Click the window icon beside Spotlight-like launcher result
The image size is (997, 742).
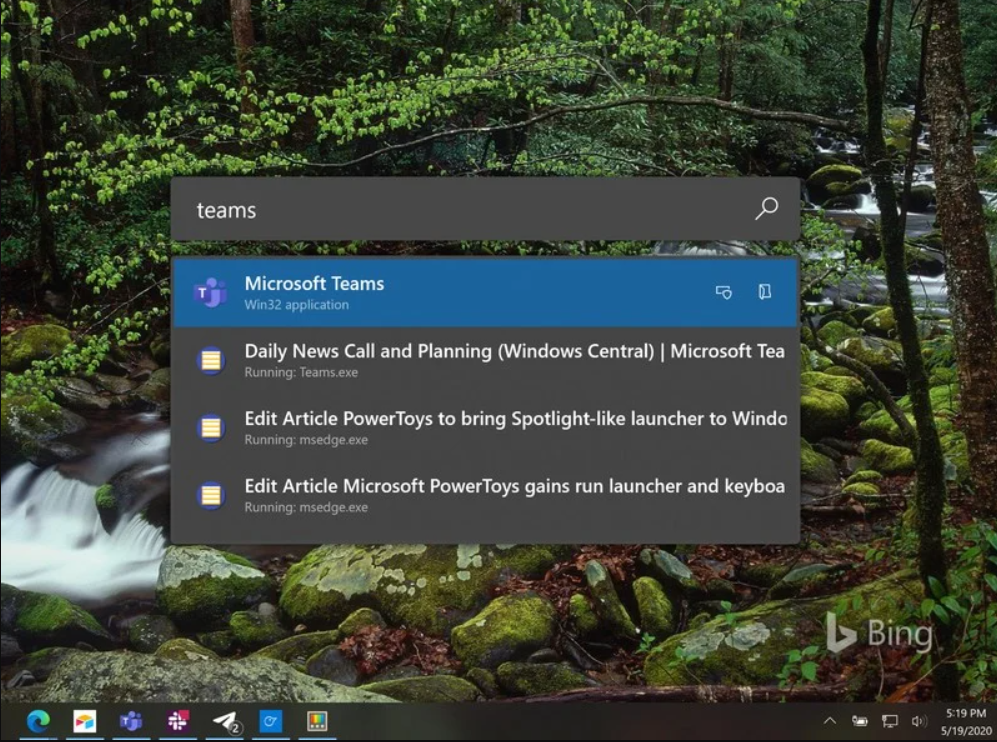point(210,428)
